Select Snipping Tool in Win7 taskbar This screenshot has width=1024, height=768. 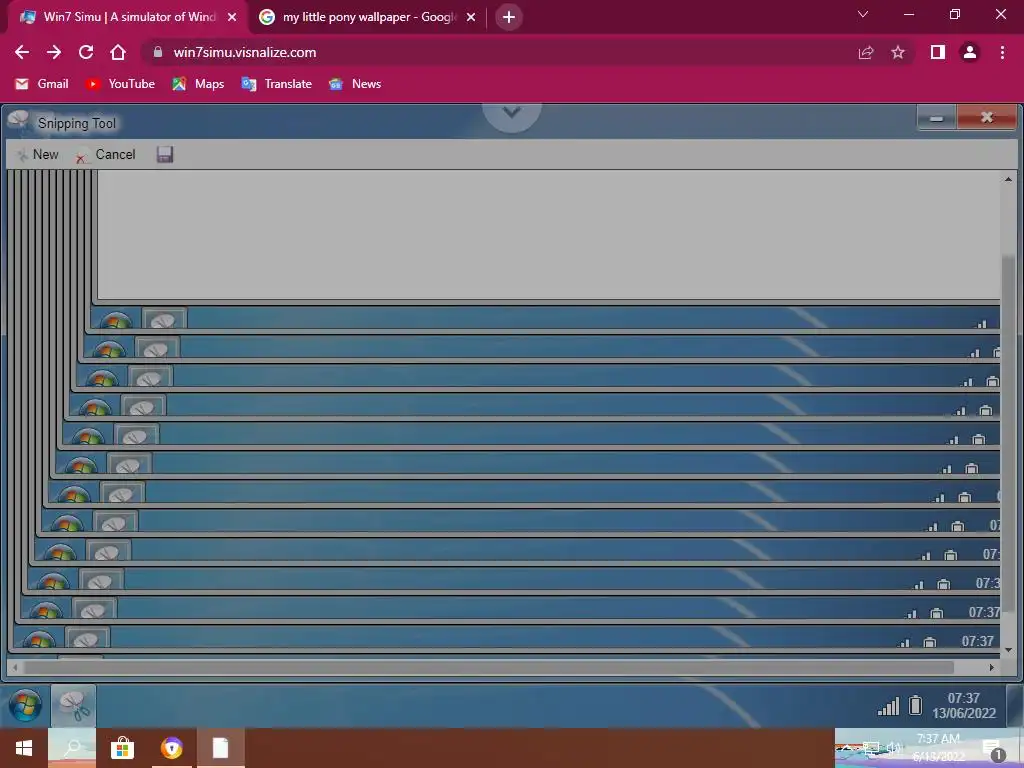click(x=73, y=706)
